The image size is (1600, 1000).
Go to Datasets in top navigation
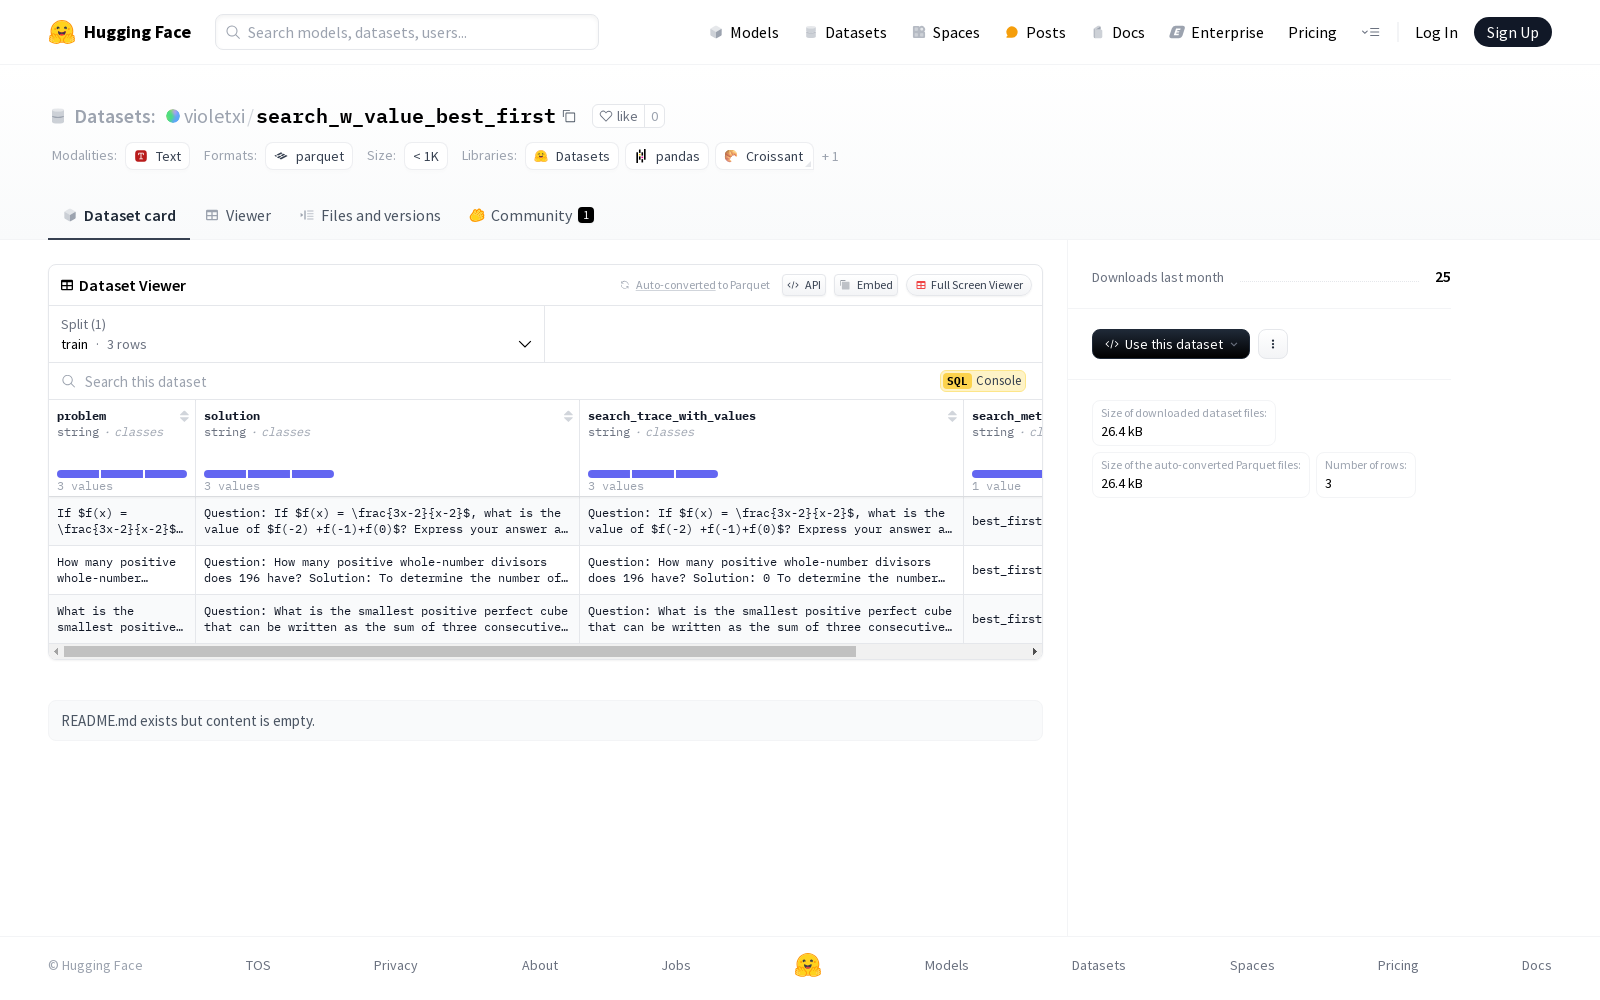[846, 32]
